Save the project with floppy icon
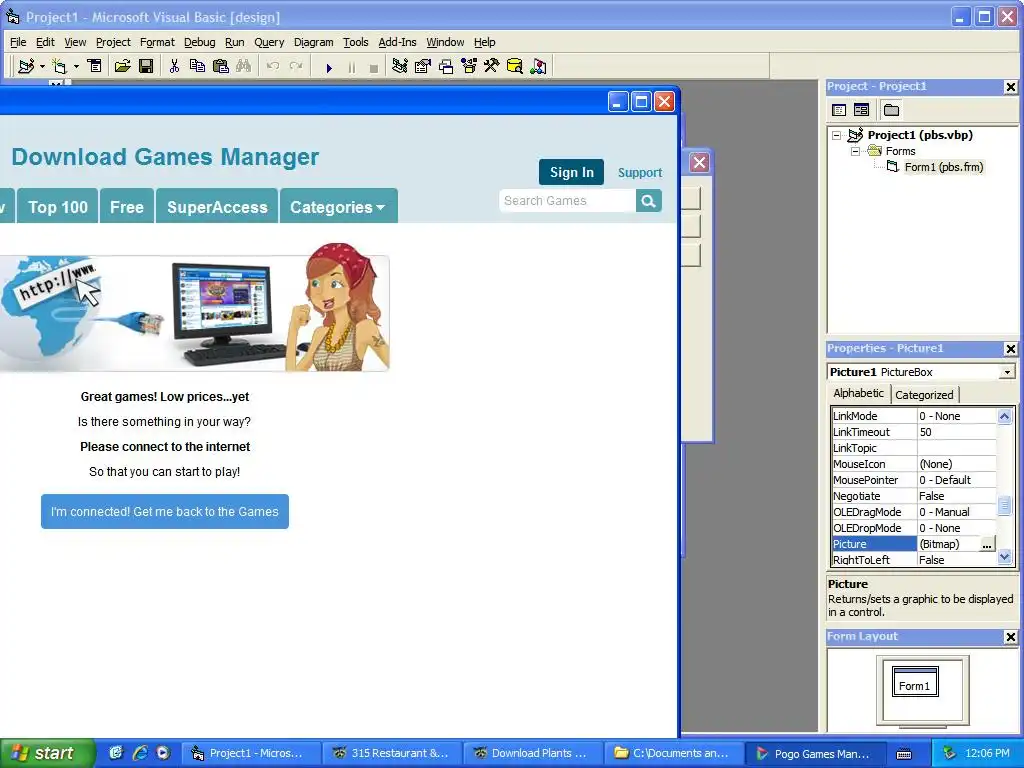 tap(146, 66)
